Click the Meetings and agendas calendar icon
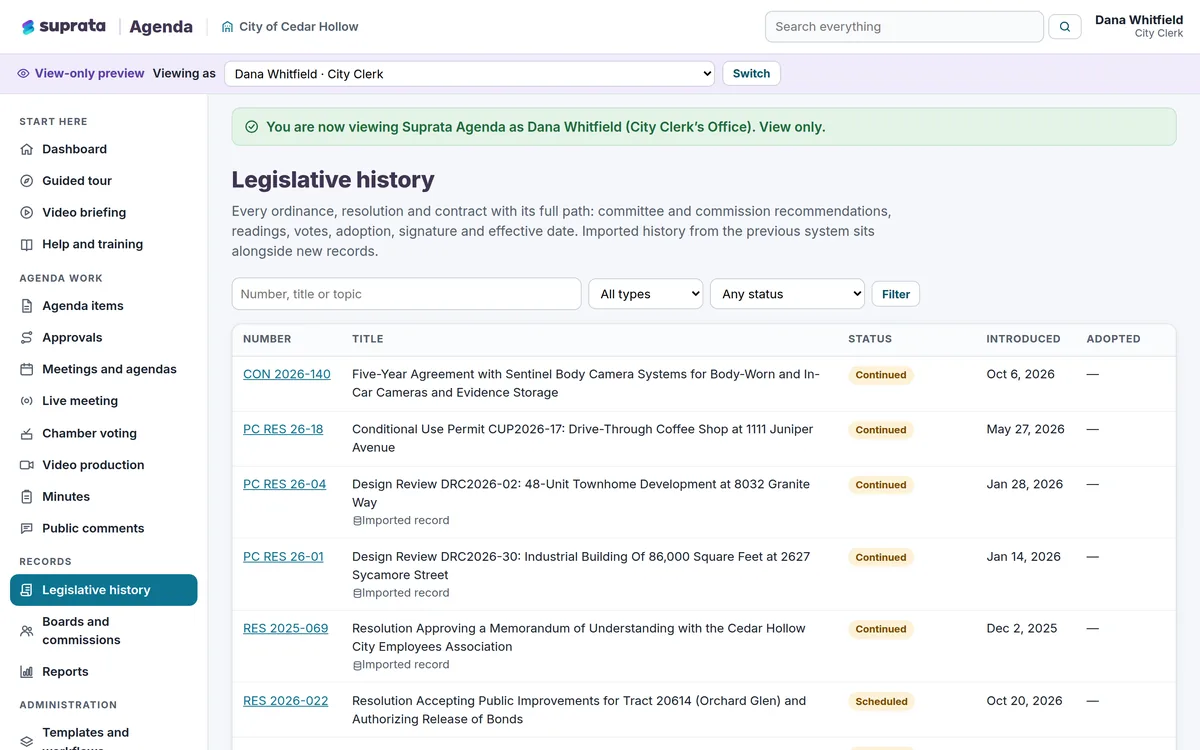 coord(27,369)
